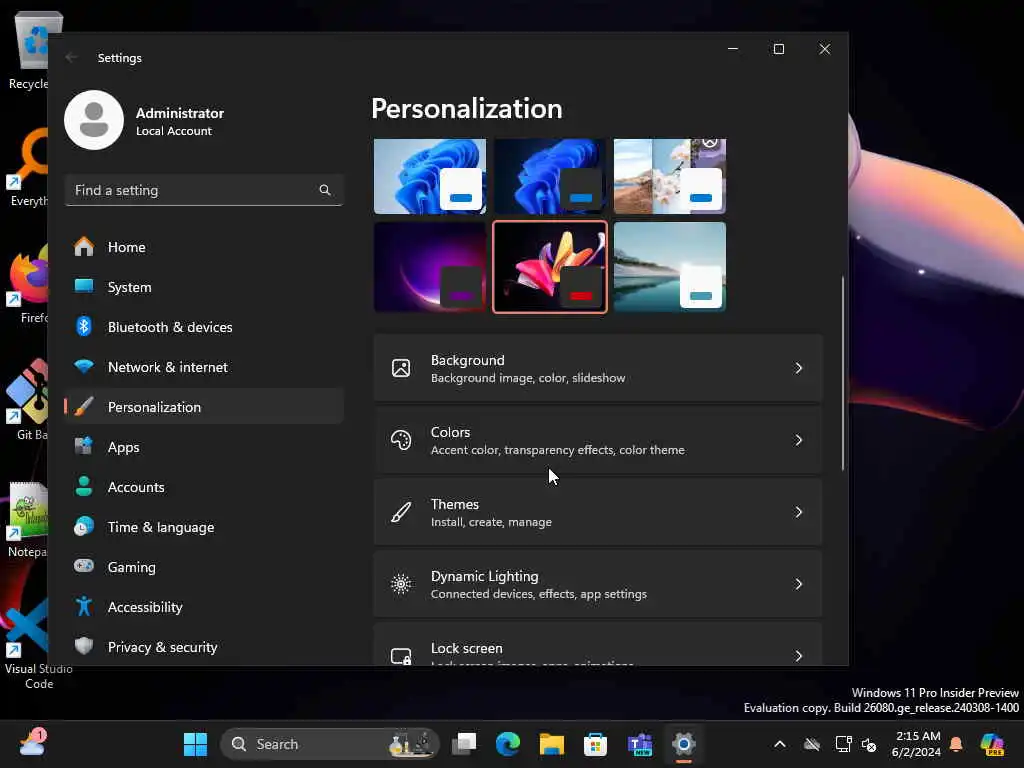Click the Lock screen row chevron
Viewport: 1024px width, 768px height.
pos(798,656)
